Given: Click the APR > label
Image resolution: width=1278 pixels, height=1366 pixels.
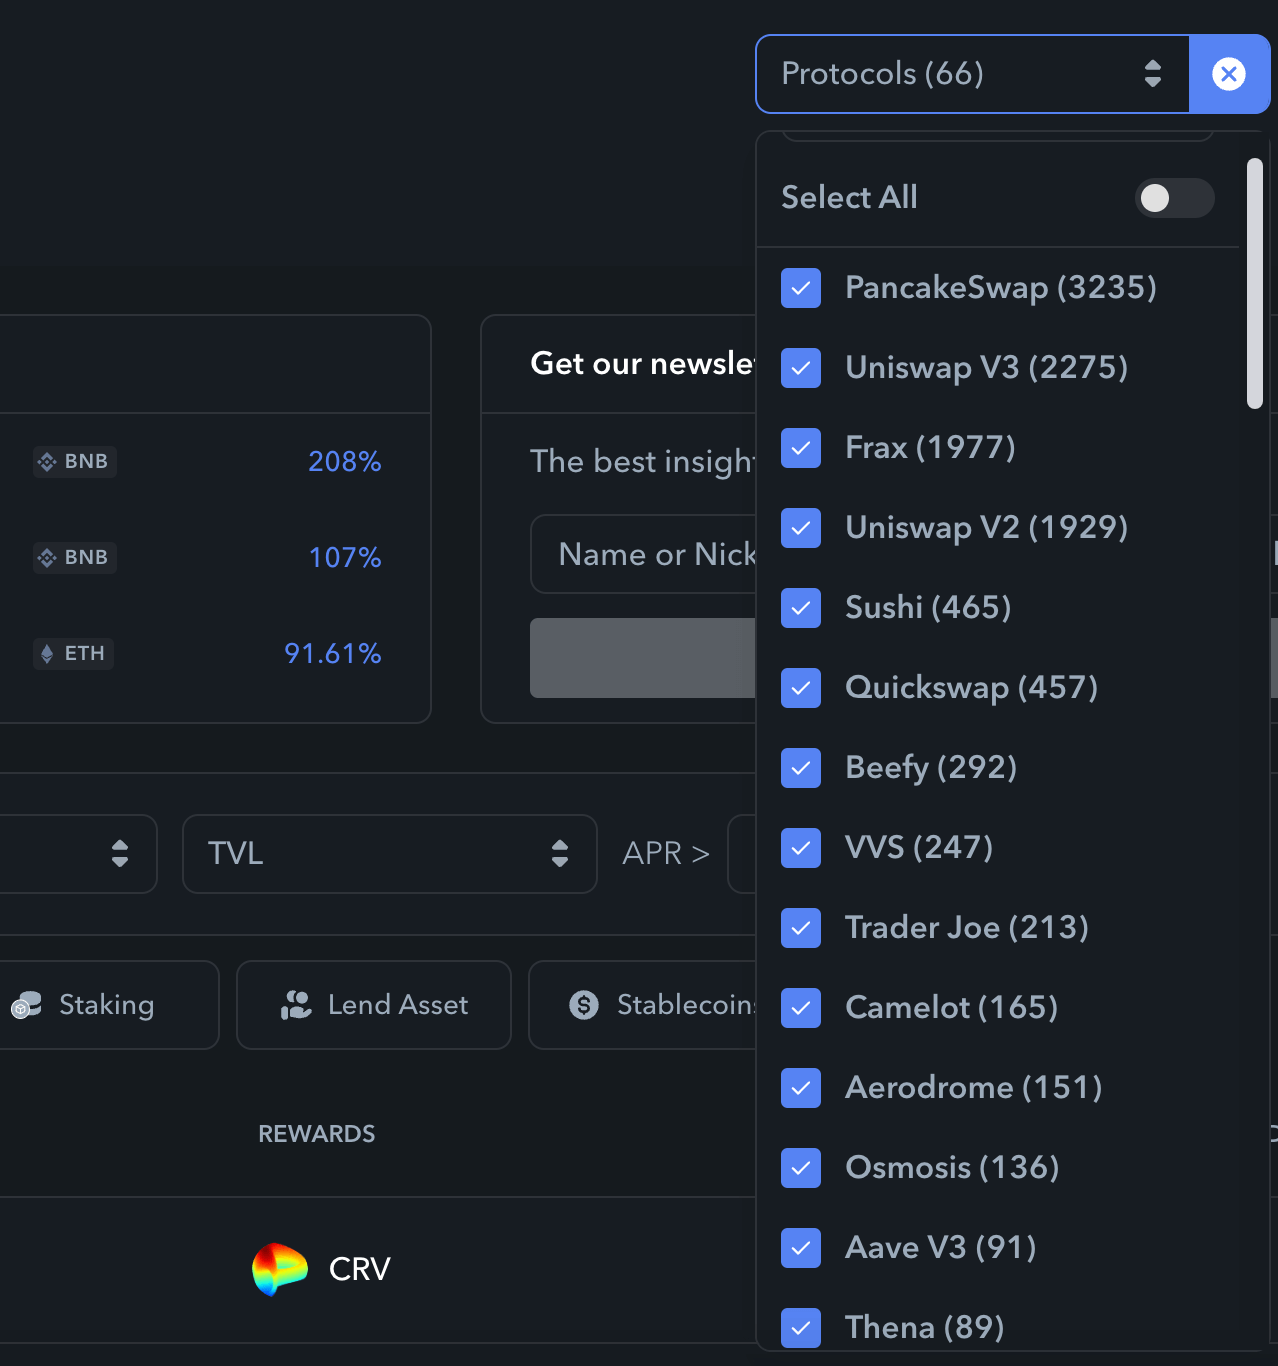Looking at the screenshot, I should 666,854.
